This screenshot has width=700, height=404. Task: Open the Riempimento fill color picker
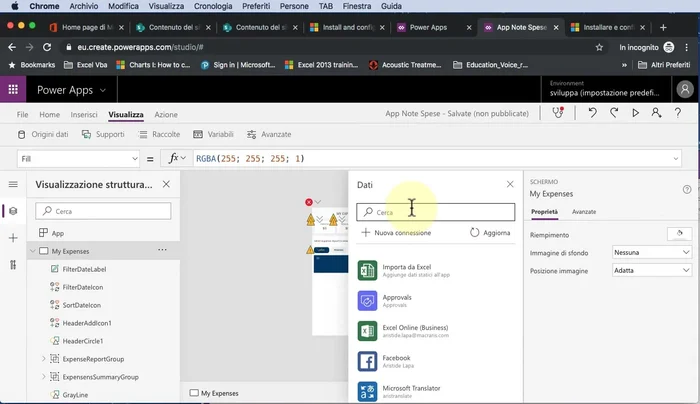point(679,234)
